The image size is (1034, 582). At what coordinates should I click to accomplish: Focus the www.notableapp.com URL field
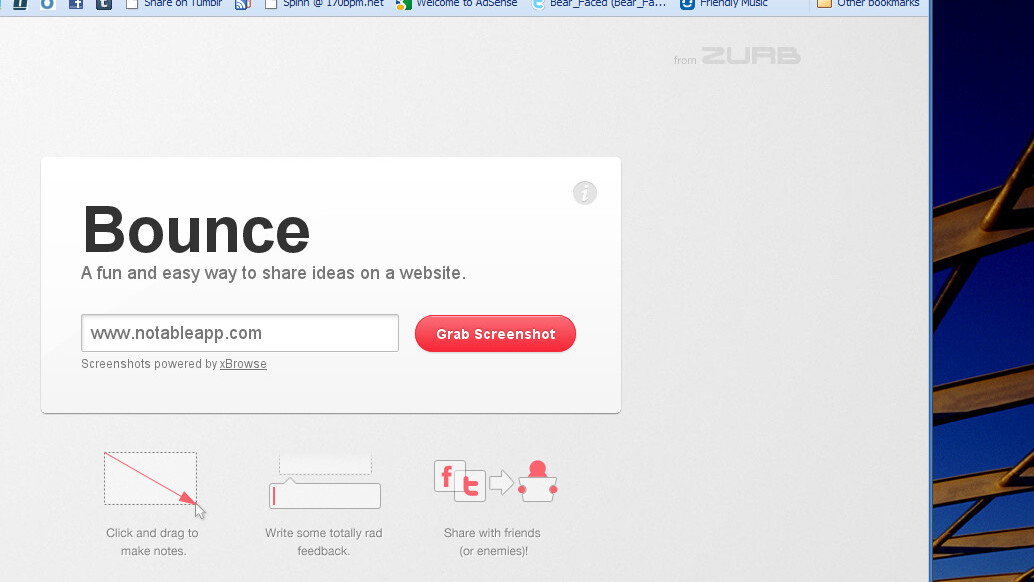point(240,333)
